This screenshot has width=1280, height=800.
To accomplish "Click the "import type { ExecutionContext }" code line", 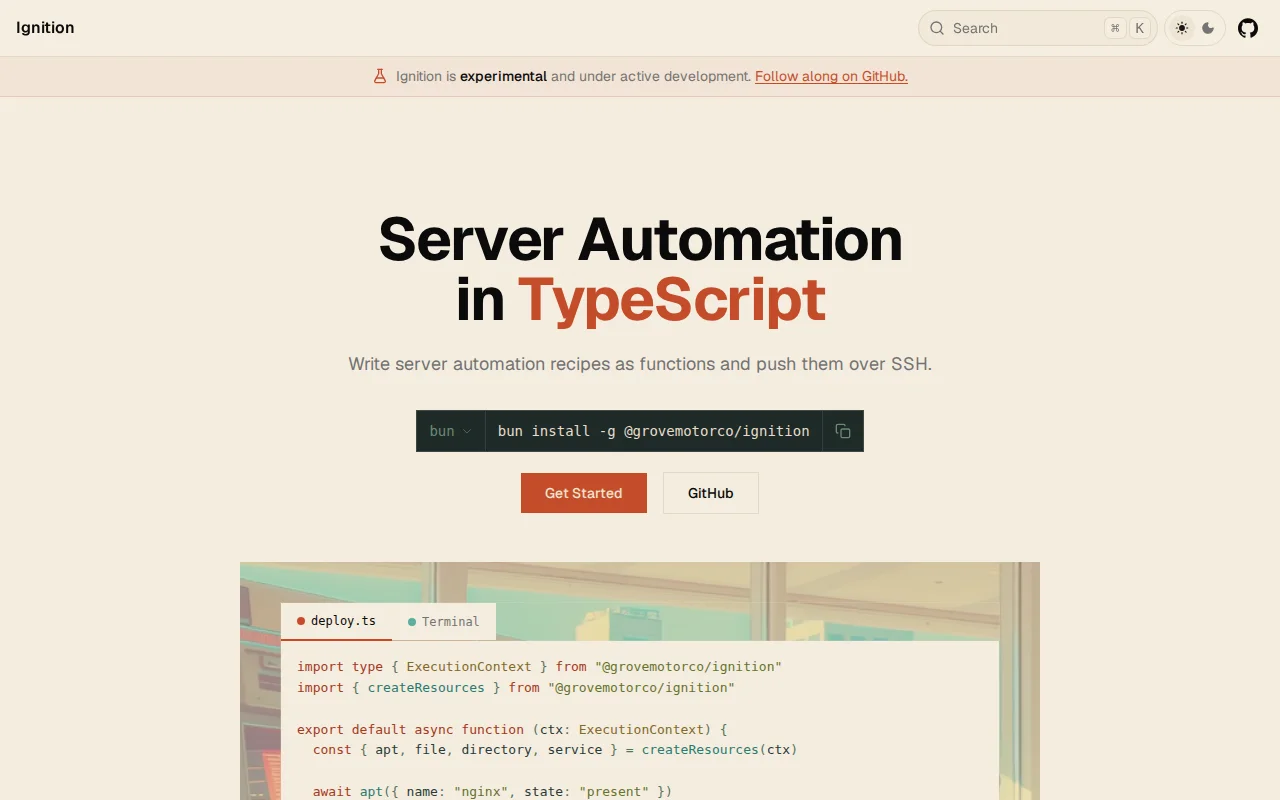I will pos(539,666).
